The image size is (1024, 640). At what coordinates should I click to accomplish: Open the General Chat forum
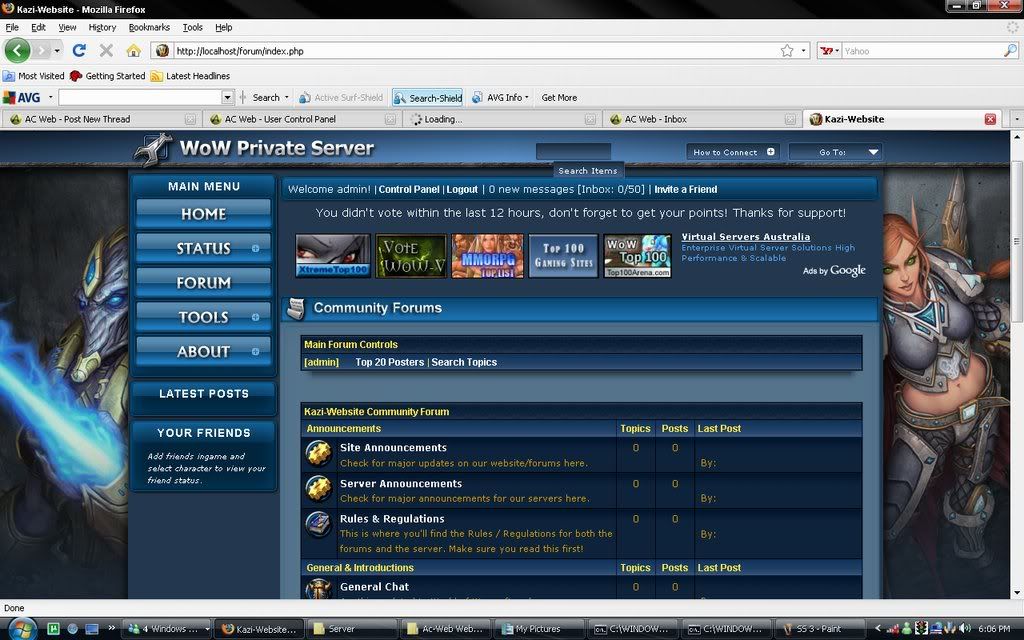pyautogui.click(x=374, y=586)
